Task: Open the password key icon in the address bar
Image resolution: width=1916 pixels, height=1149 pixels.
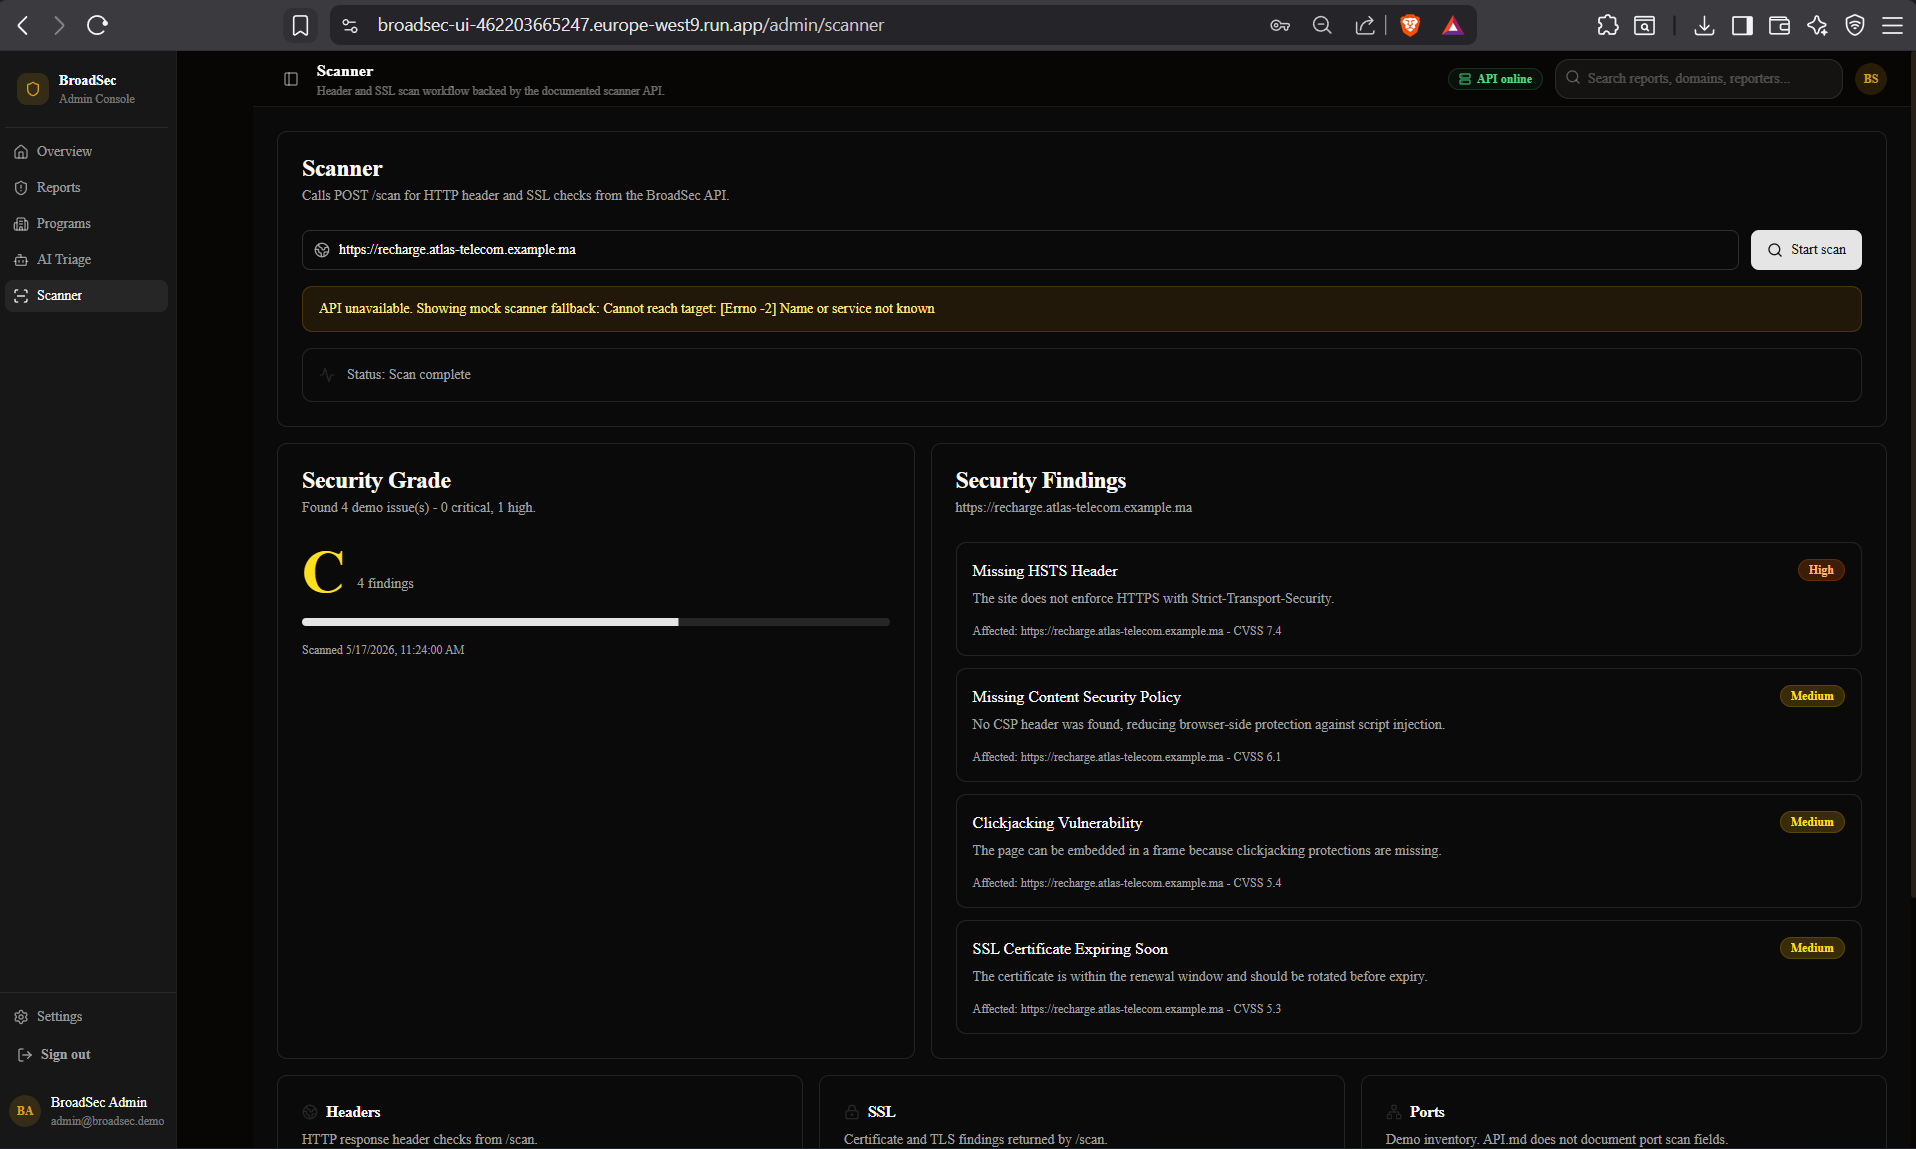Action: click(1280, 25)
